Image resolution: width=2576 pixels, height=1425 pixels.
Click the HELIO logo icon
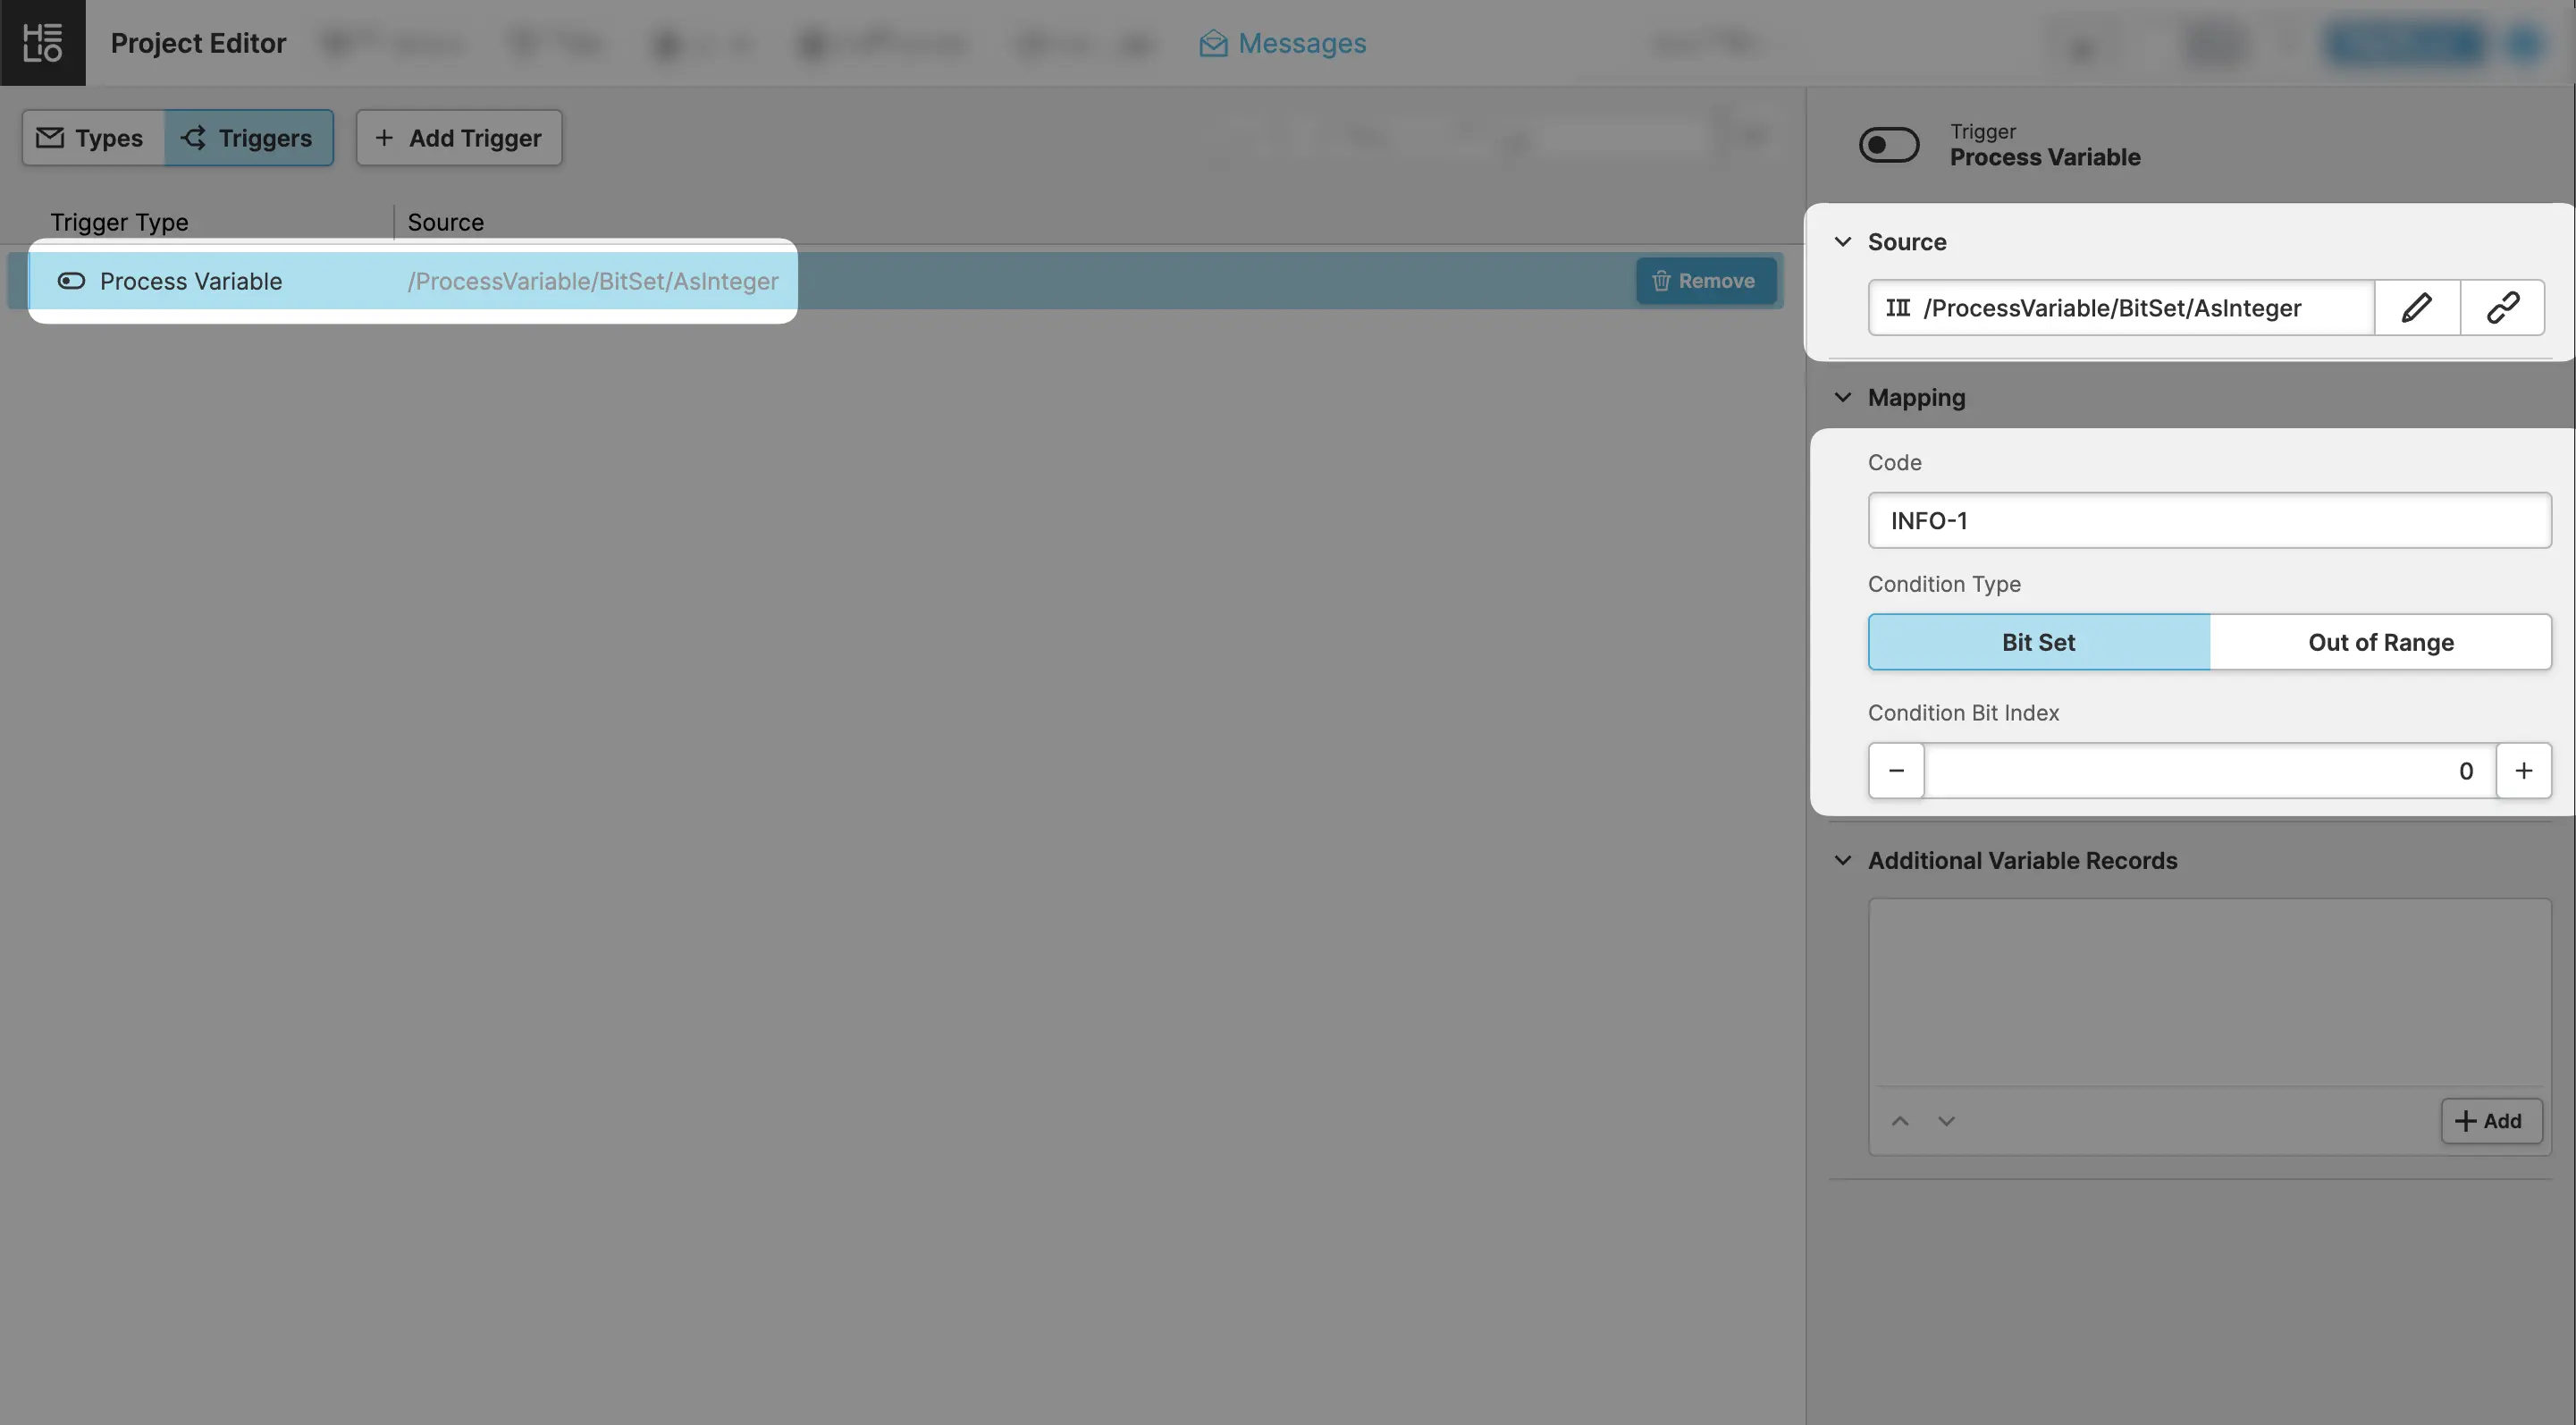pyautogui.click(x=42, y=42)
